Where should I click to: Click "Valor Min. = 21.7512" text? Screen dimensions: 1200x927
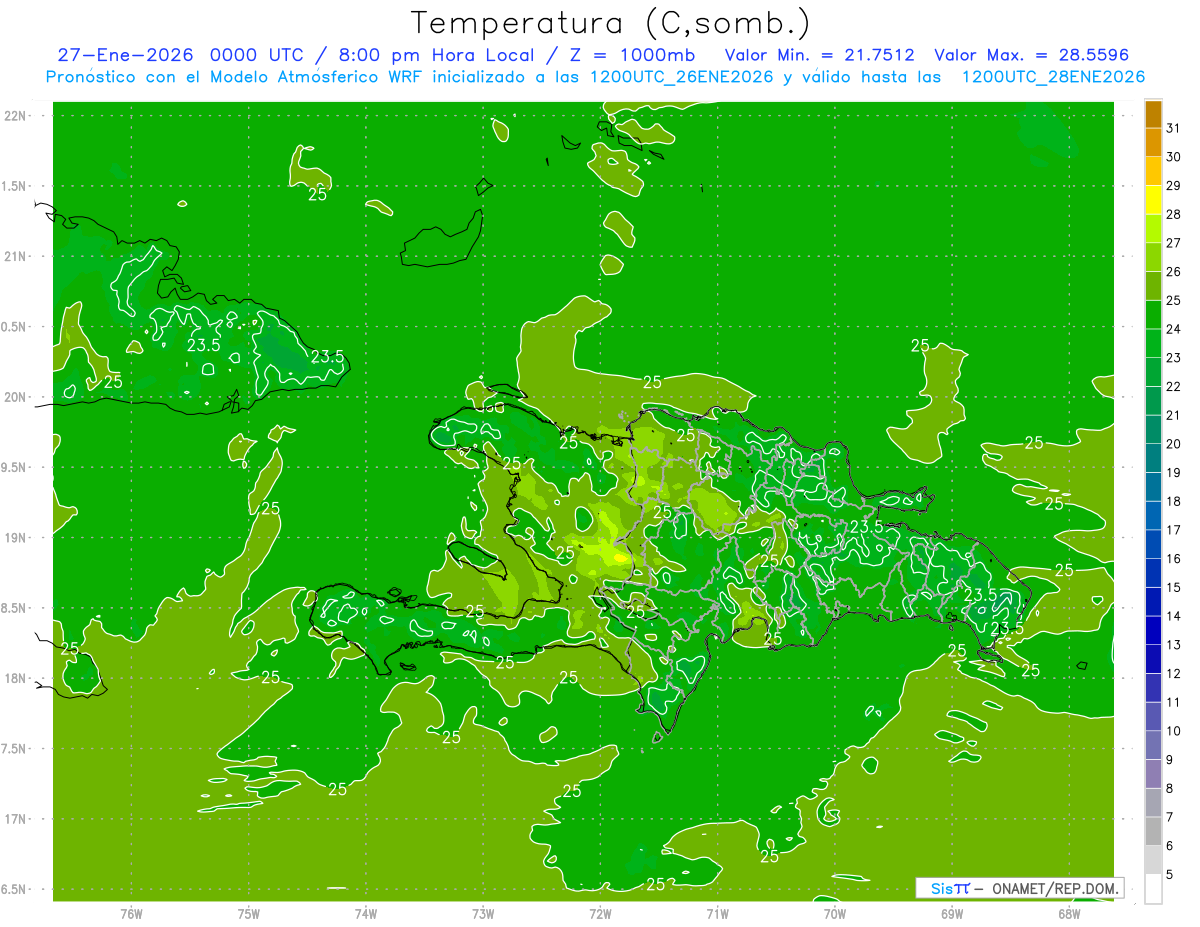tap(819, 55)
